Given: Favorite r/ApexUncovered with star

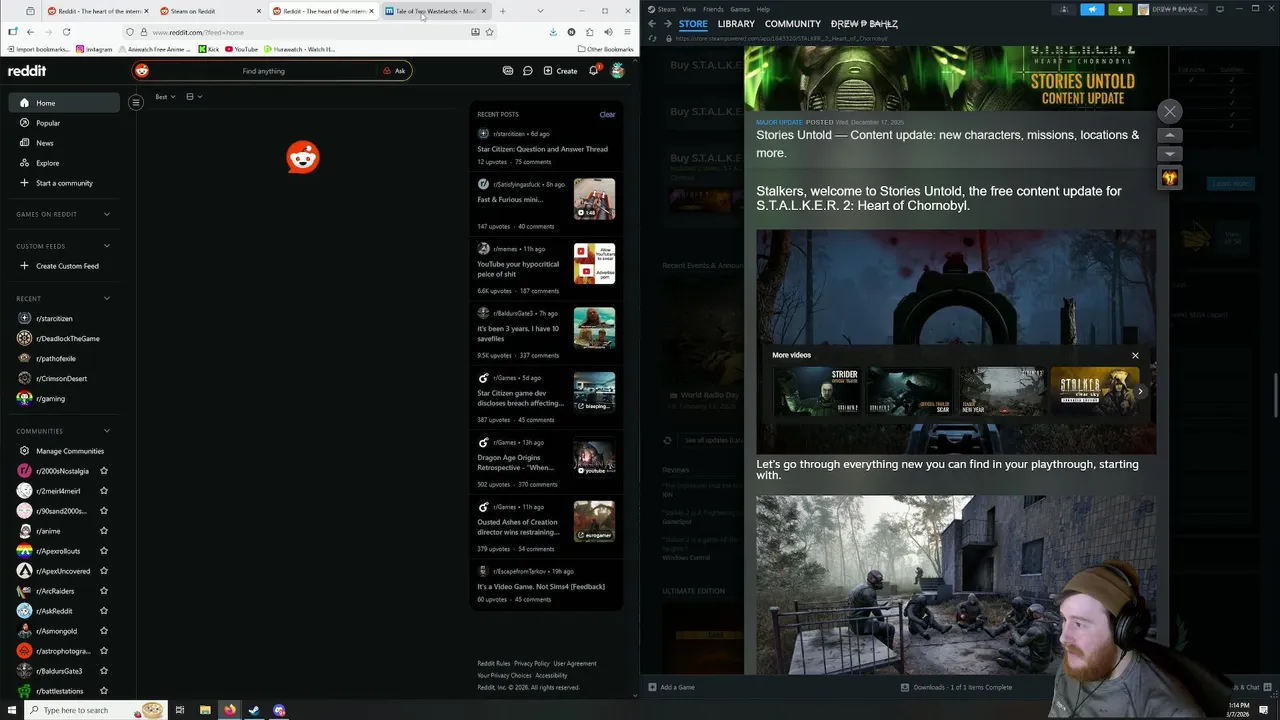Looking at the screenshot, I should coord(104,571).
